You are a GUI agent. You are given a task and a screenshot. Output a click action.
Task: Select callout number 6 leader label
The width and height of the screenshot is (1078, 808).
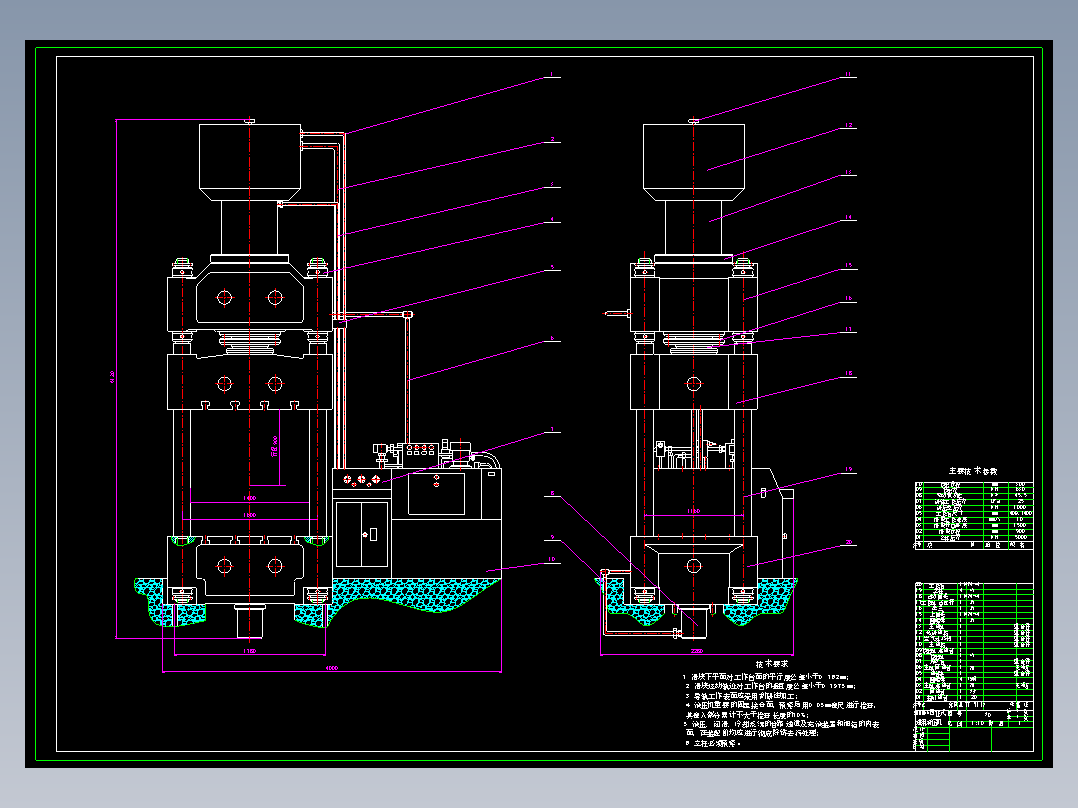pos(552,338)
